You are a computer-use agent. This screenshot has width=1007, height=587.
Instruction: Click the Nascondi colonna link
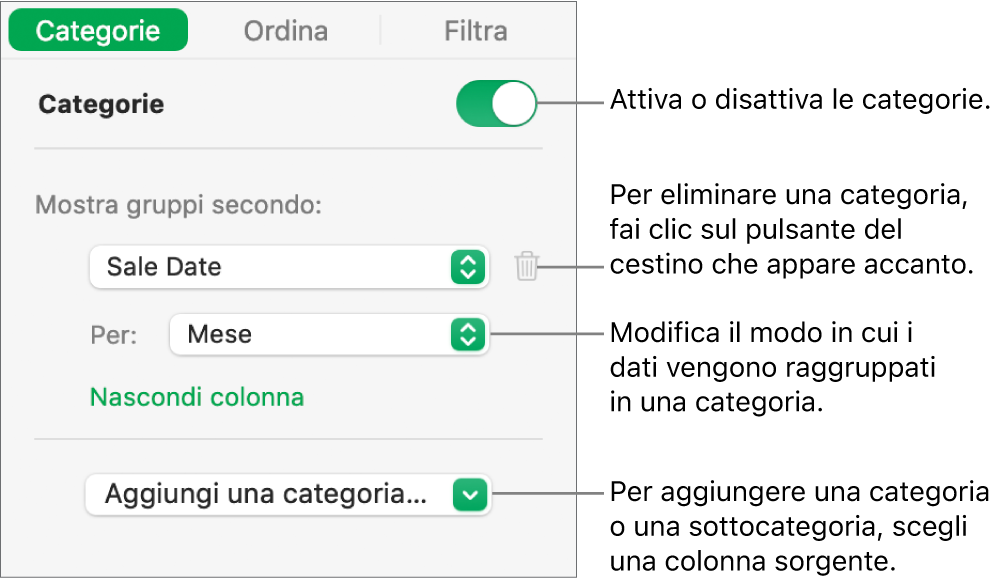197,397
